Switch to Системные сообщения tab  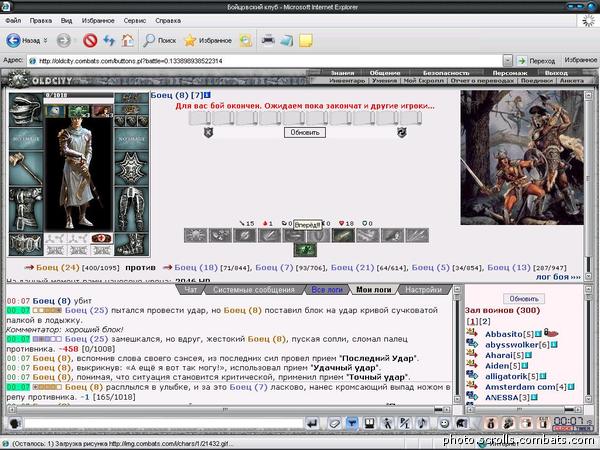(254, 290)
